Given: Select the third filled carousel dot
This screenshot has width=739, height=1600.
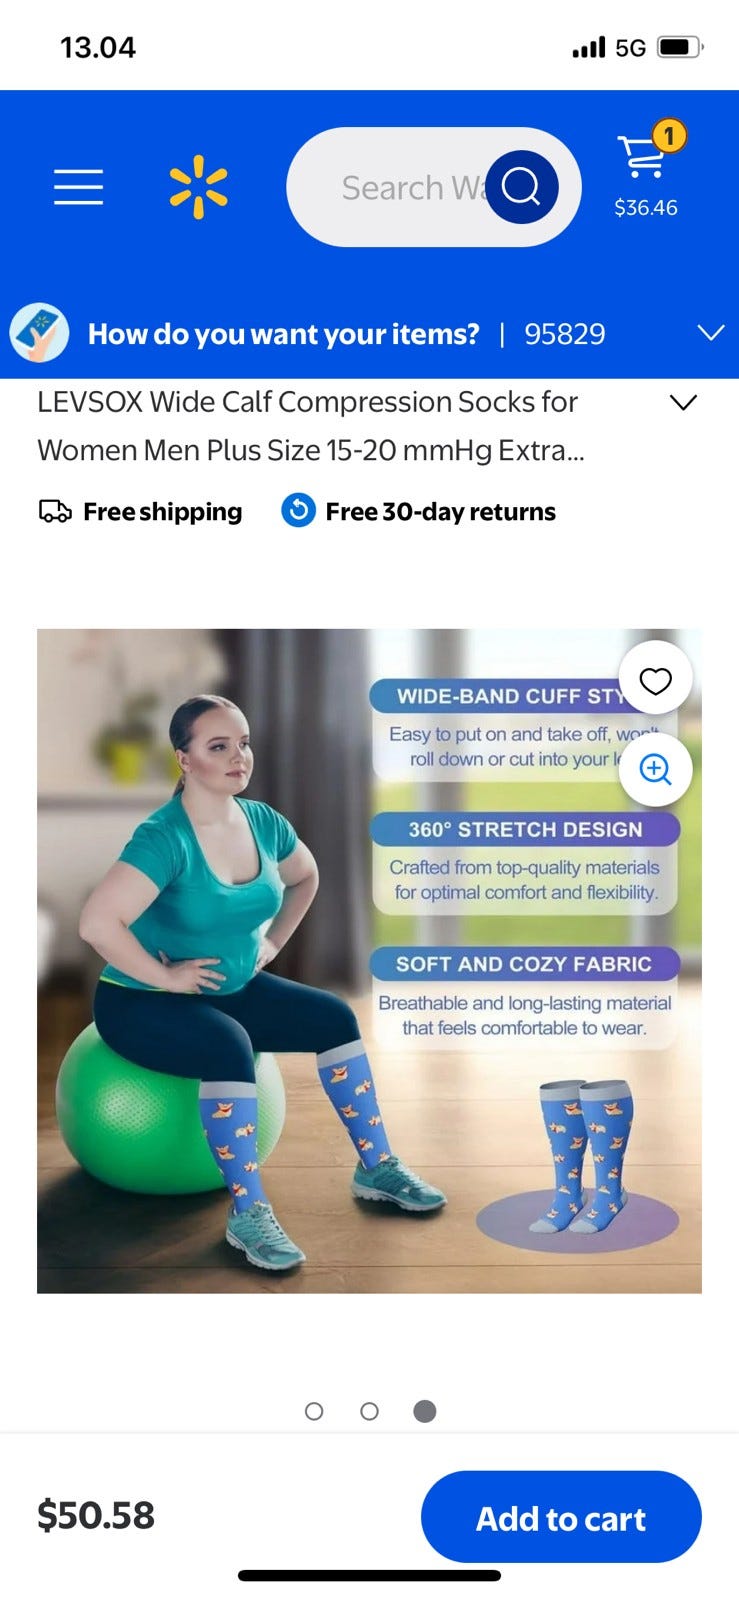Looking at the screenshot, I should [x=425, y=1411].
